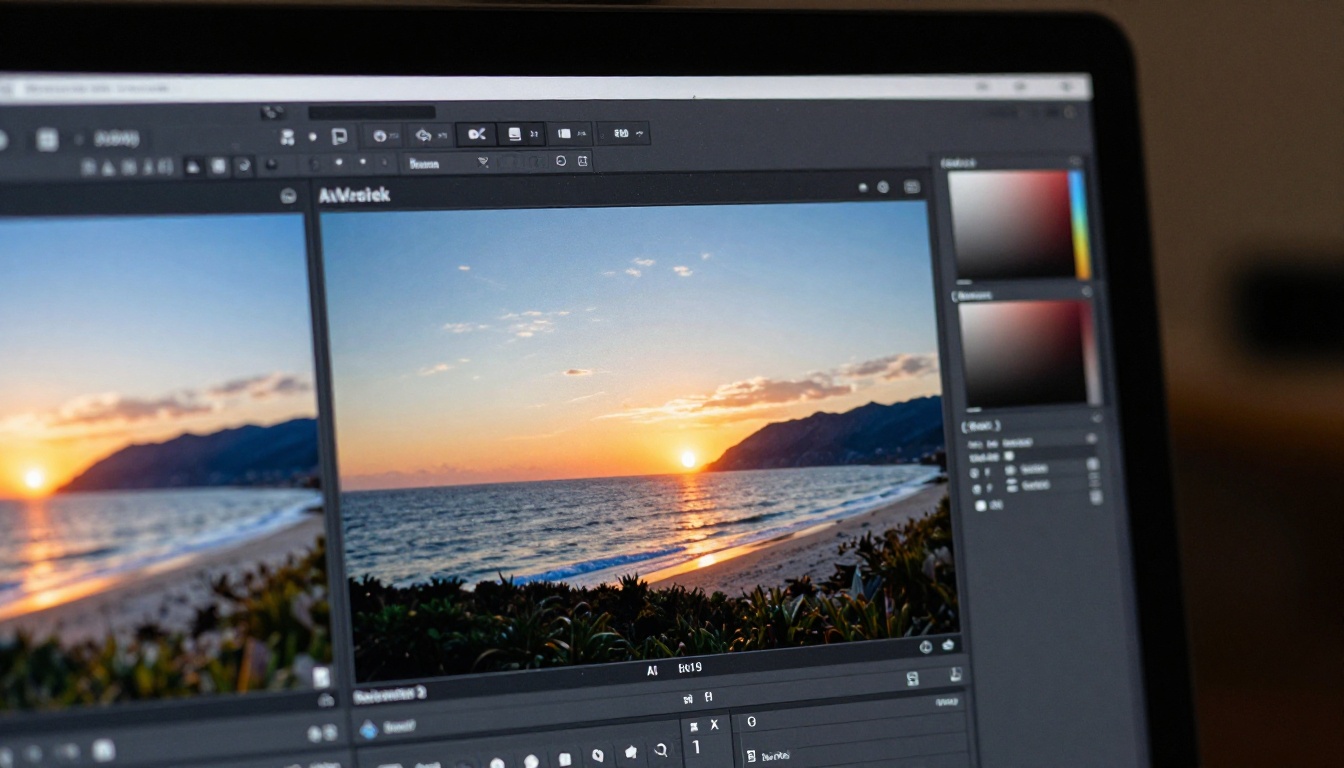This screenshot has height=768, width=1344.
Task: Adjust the rainbow hue strip
Action: pyautogui.click(x=1080, y=225)
